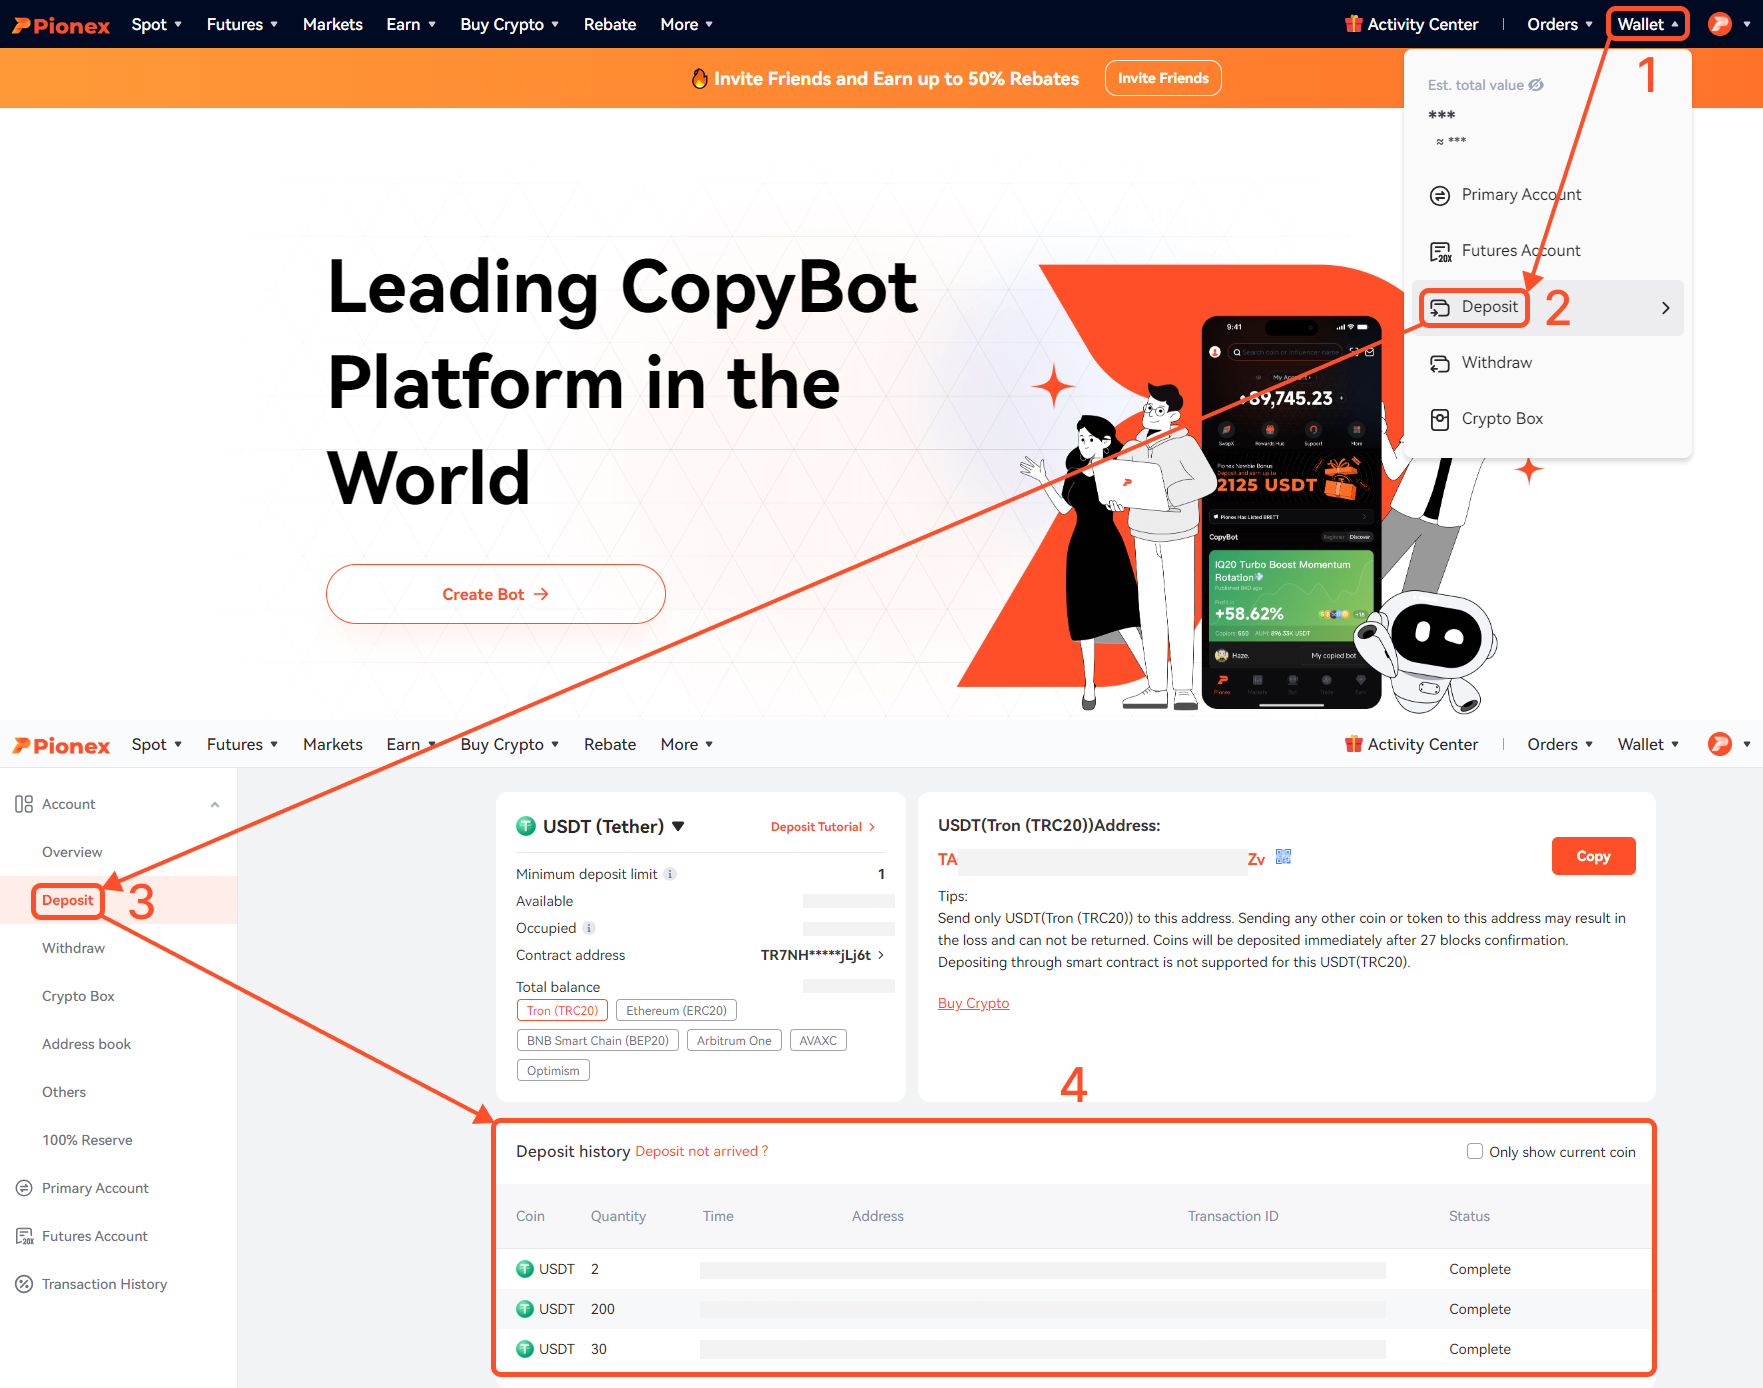Click the Invite Friends button
The width and height of the screenshot is (1763, 1388).
[1163, 78]
